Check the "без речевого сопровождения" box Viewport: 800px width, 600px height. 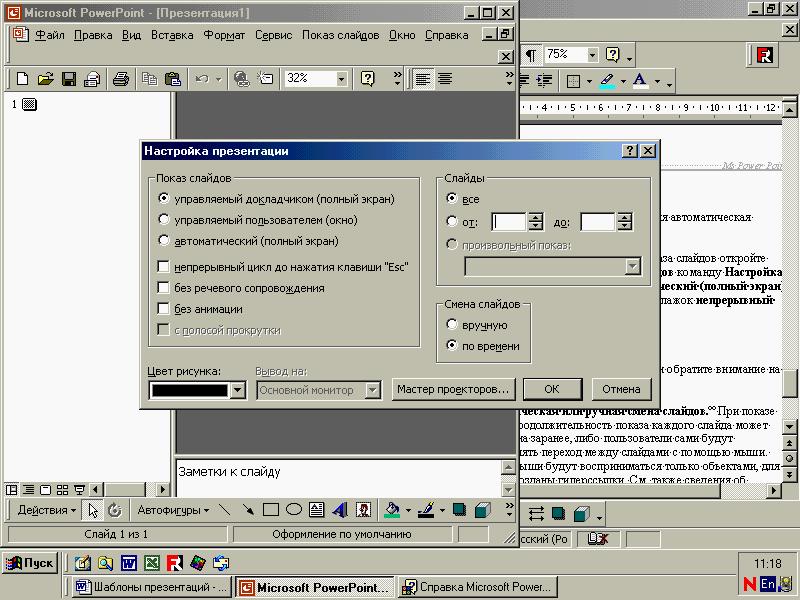(163, 288)
